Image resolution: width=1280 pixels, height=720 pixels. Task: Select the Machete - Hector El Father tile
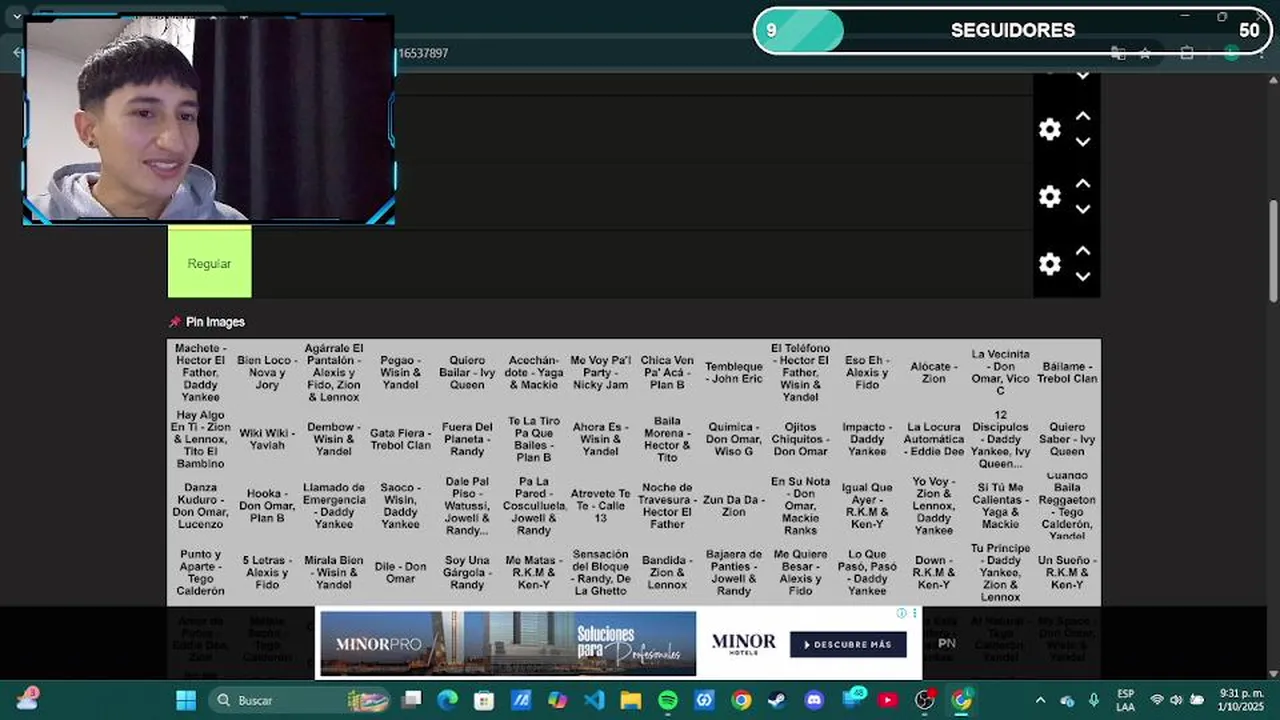pyautogui.click(x=200, y=372)
